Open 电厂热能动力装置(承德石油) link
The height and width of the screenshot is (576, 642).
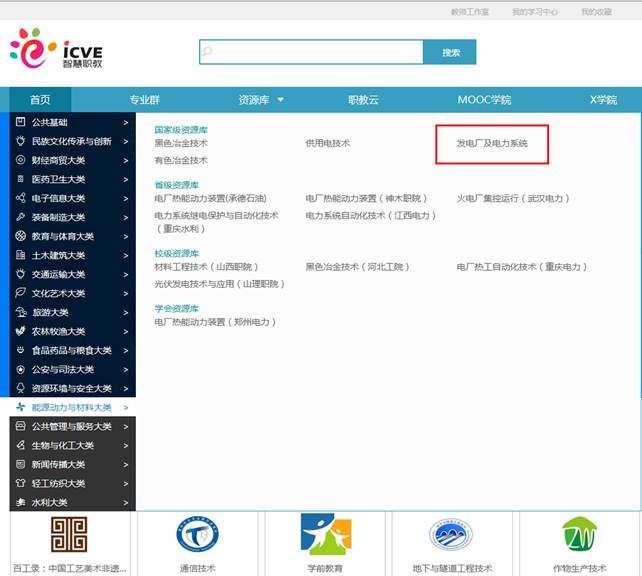(x=210, y=199)
